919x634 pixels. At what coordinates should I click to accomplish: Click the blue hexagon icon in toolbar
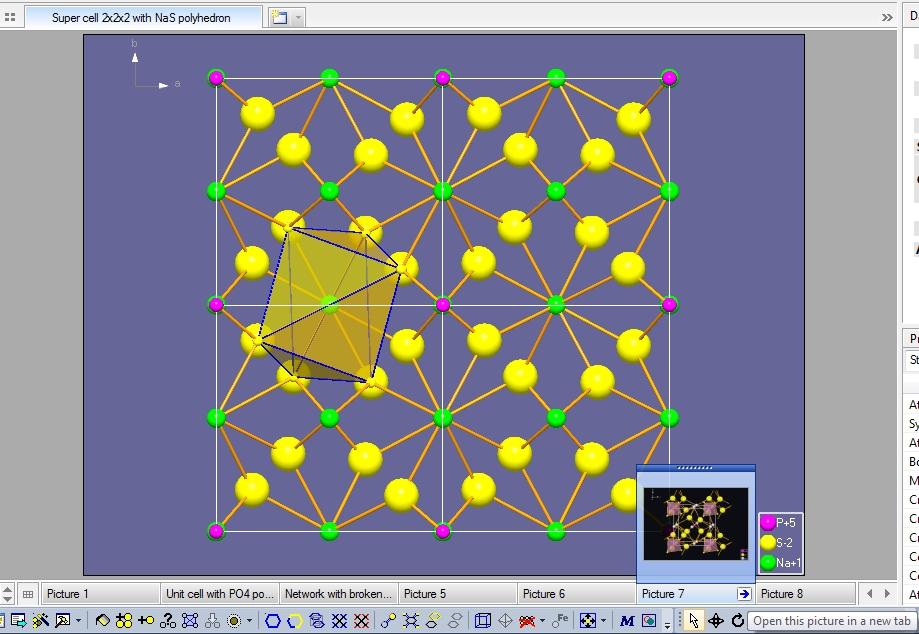273,621
